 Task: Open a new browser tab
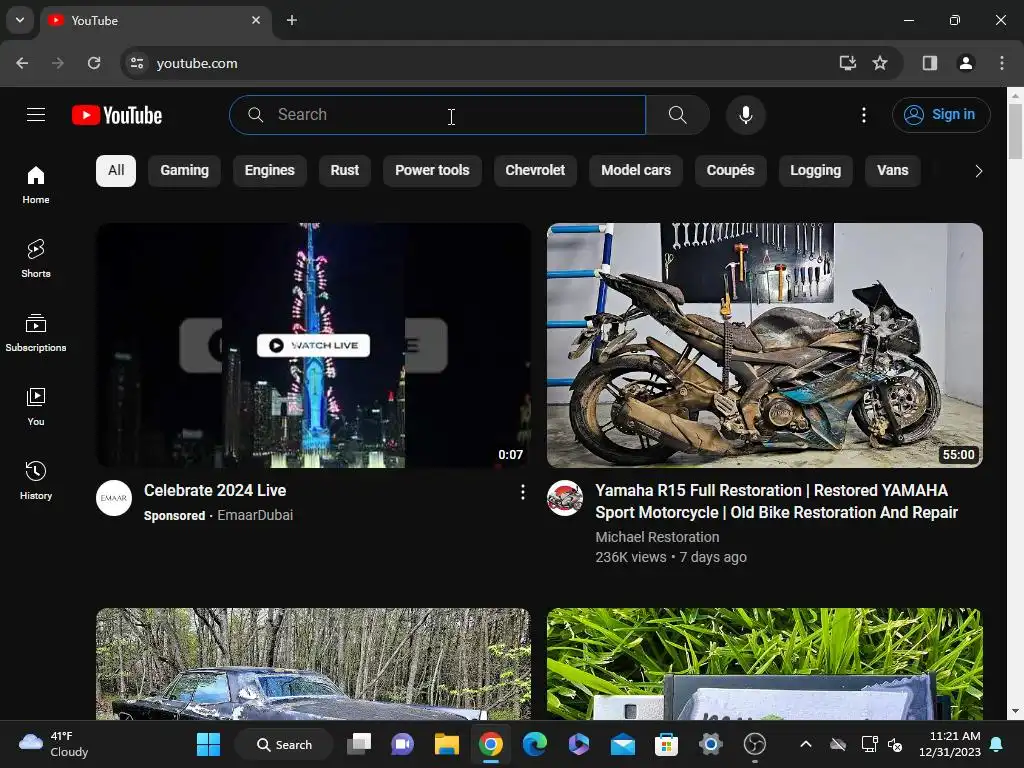[x=292, y=20]
